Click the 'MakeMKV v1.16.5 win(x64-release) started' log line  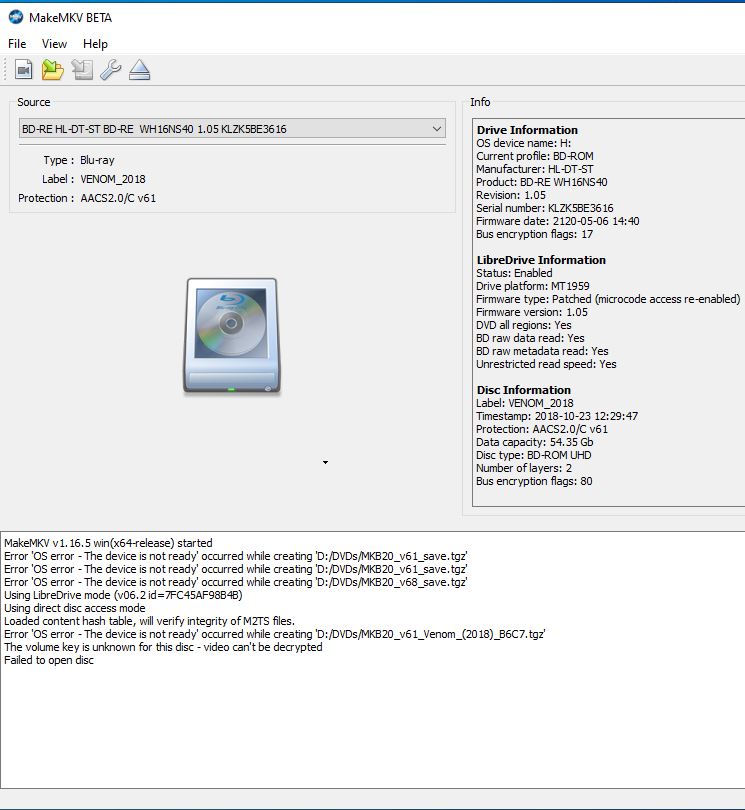[x=108, y=543]
